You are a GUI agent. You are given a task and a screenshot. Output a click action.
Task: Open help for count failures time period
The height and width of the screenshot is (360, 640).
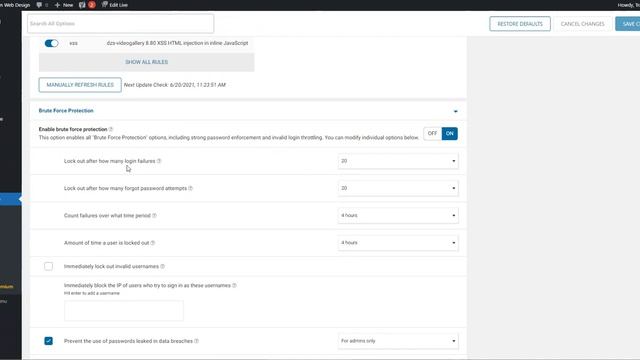pos(154,216)
